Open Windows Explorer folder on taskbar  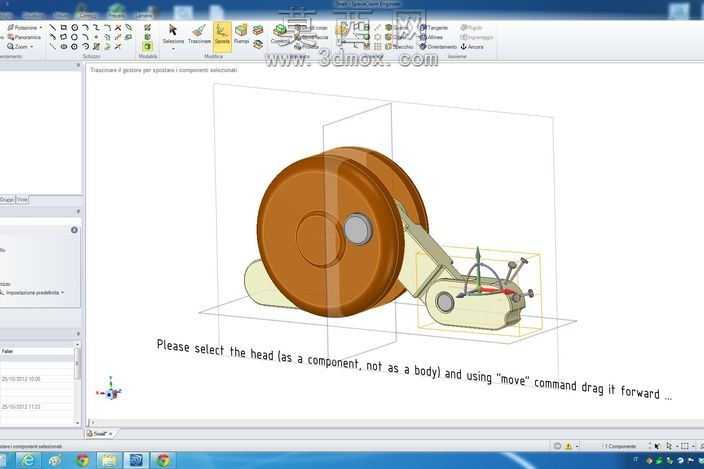[109, 460]
